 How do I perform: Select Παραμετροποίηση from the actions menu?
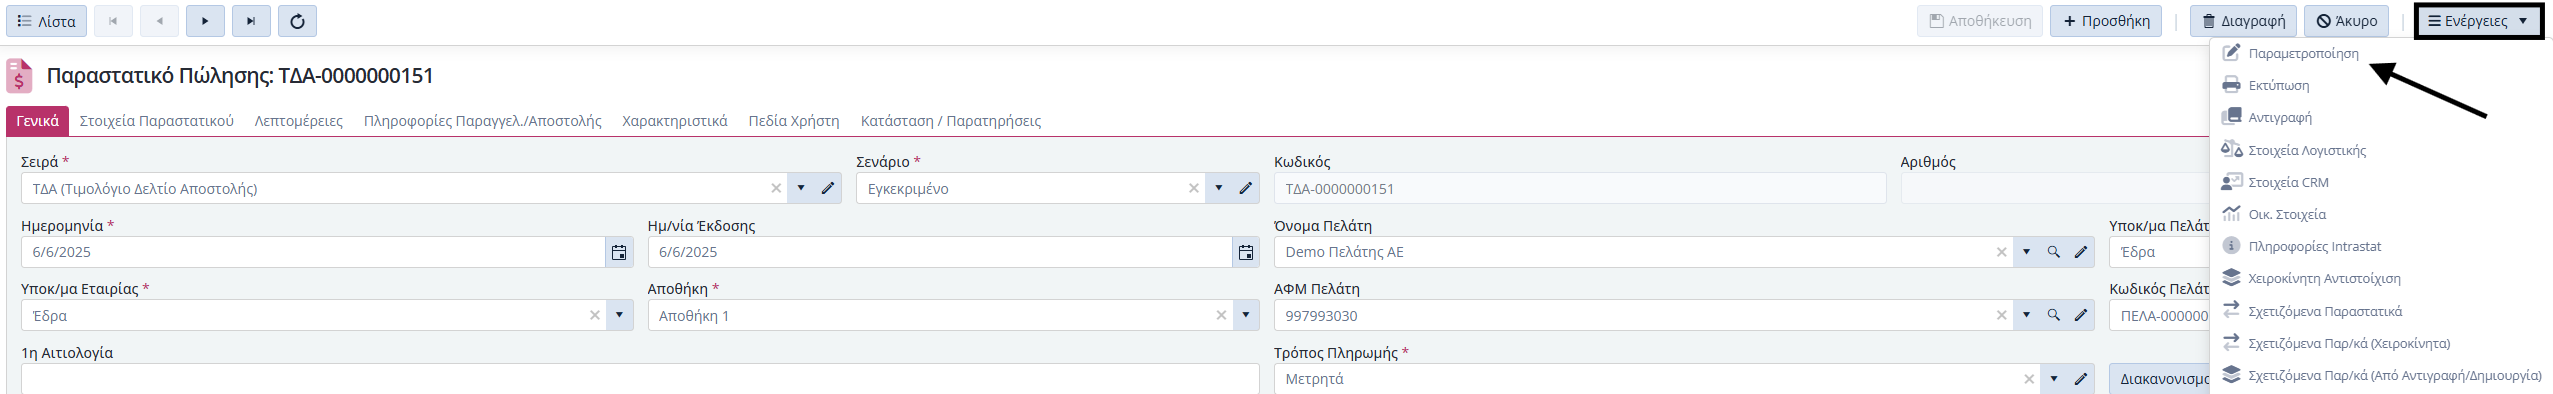(2304, 53)
